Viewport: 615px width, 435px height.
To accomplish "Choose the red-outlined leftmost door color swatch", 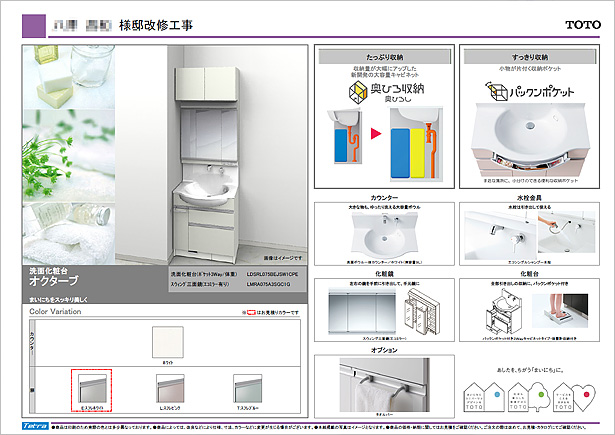I will [92, 388].
